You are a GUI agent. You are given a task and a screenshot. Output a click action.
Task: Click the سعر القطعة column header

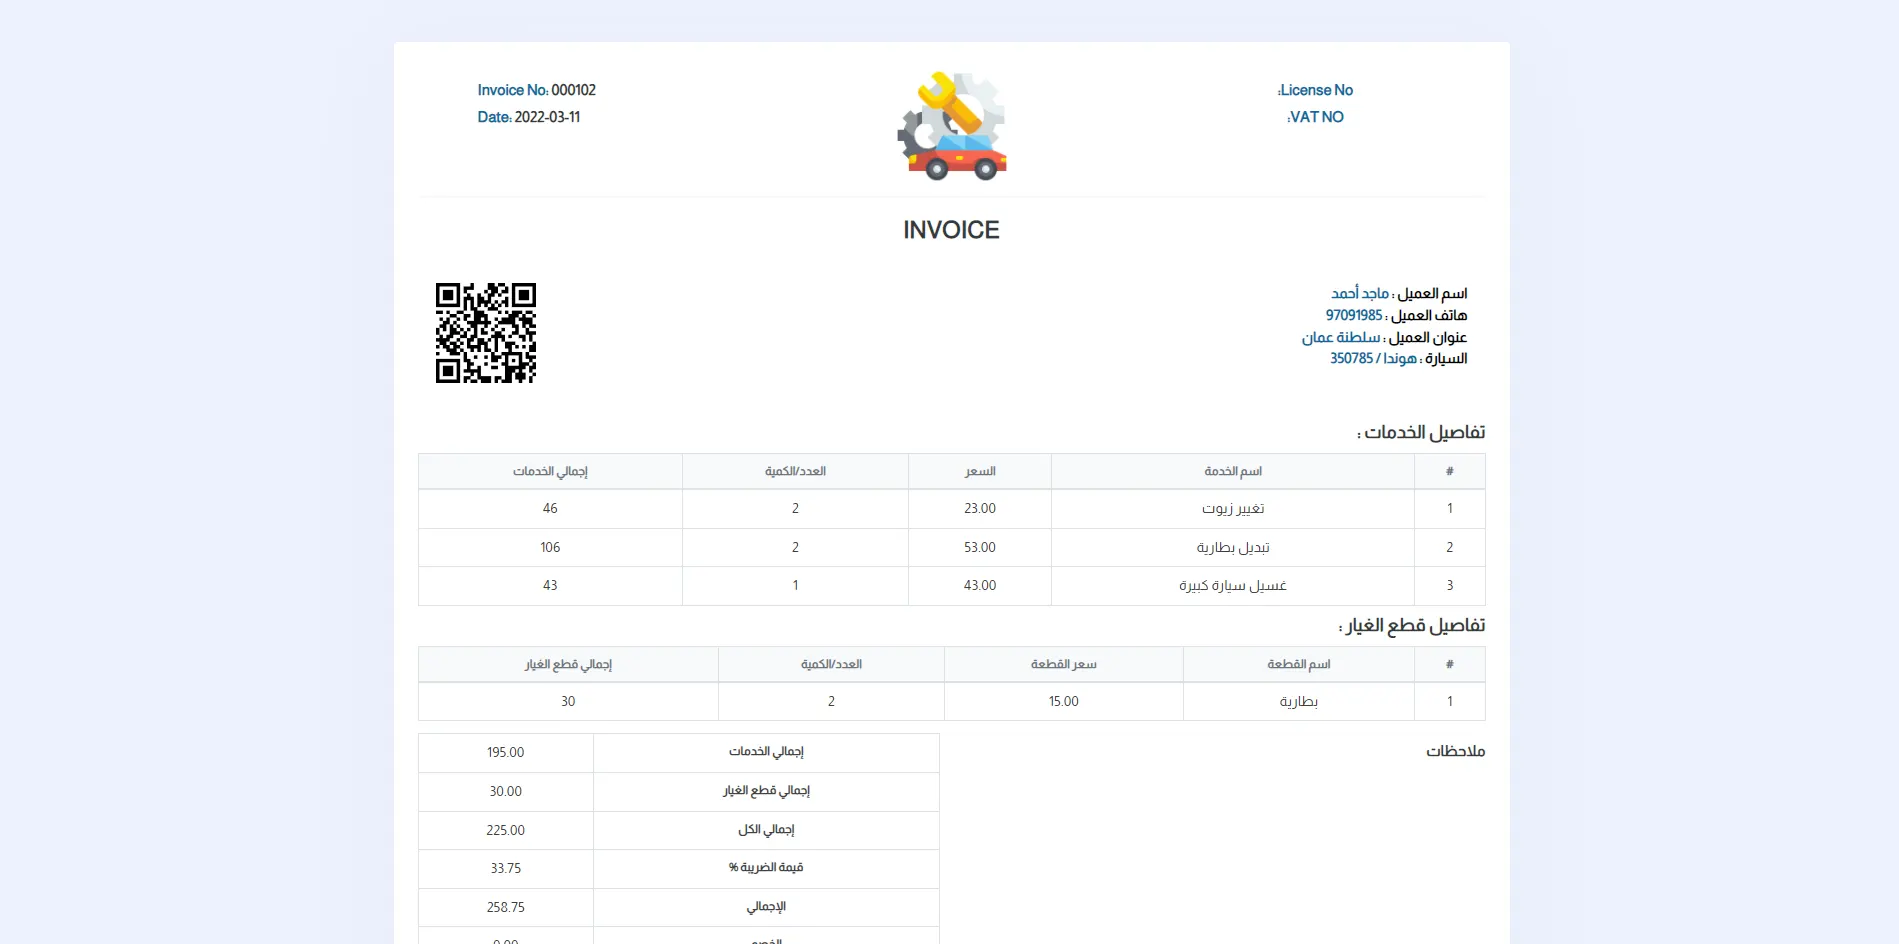(1063, 664)
